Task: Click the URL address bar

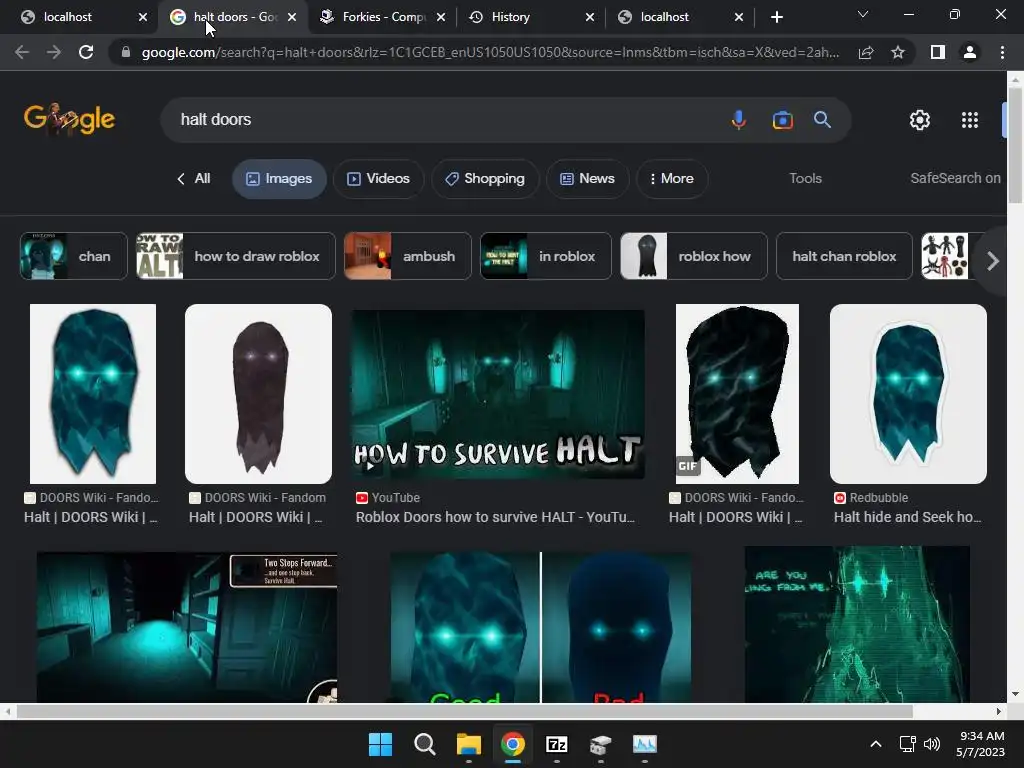Action: (x=490, y=52)
